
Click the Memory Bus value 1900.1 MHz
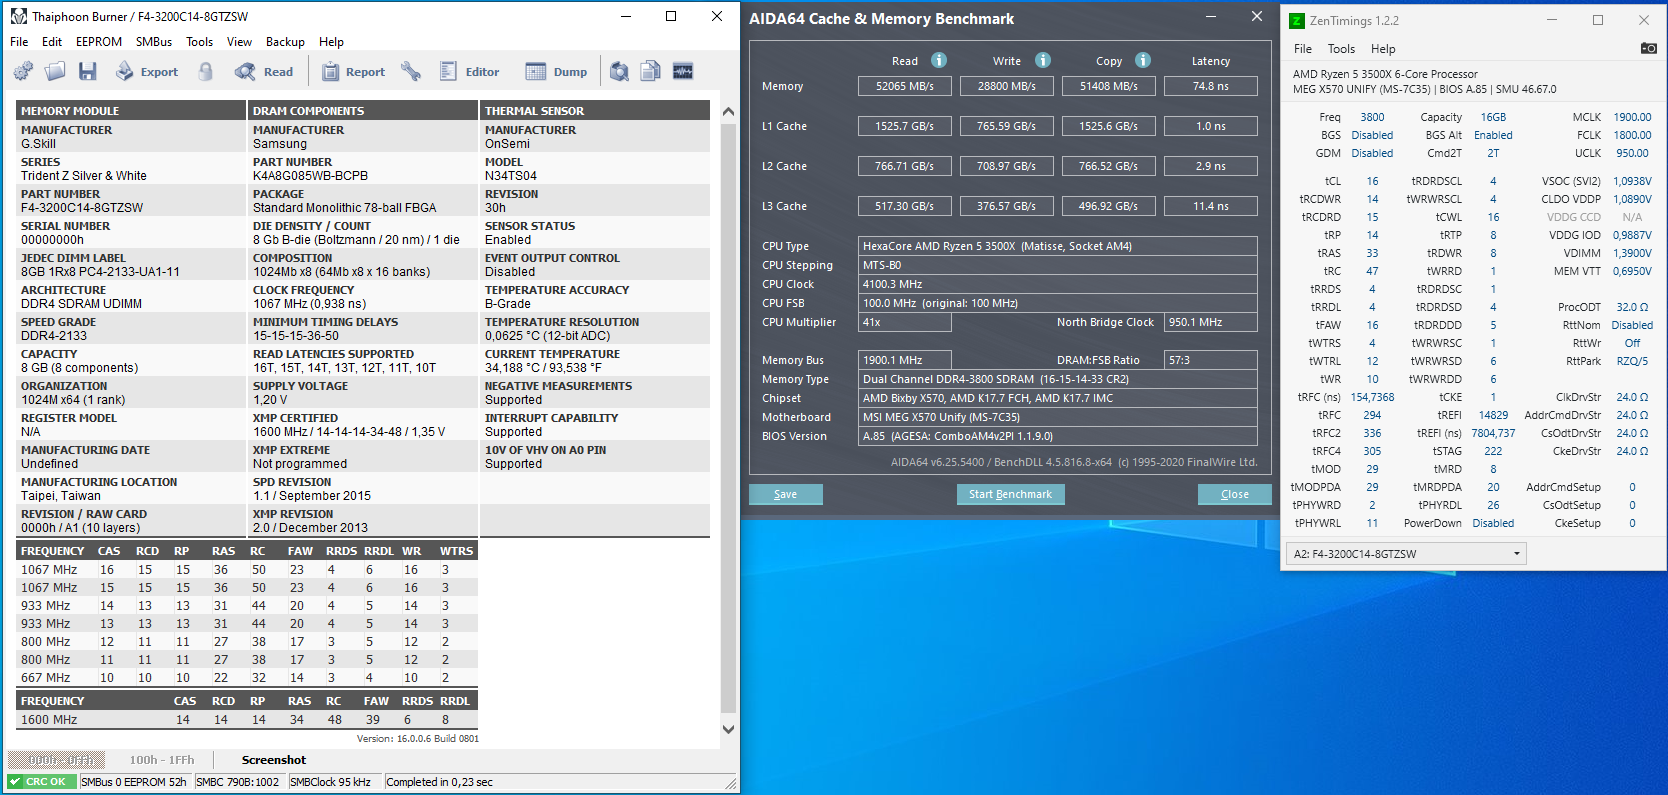tap(904, 360)
